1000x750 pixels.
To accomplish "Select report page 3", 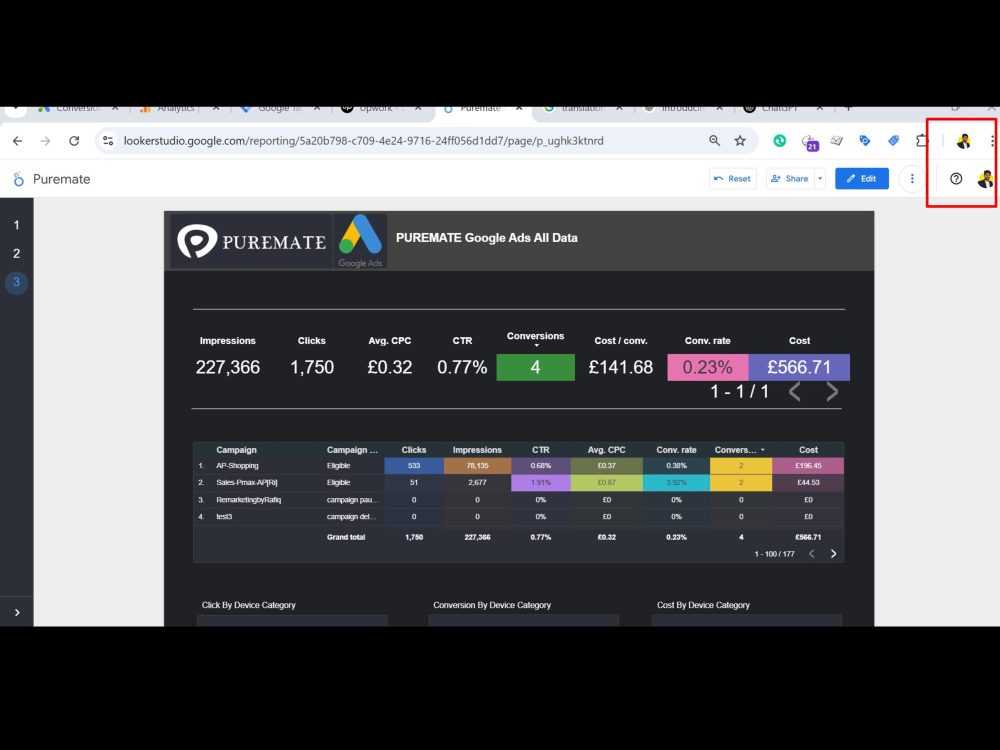I will [x=17, y=282].
